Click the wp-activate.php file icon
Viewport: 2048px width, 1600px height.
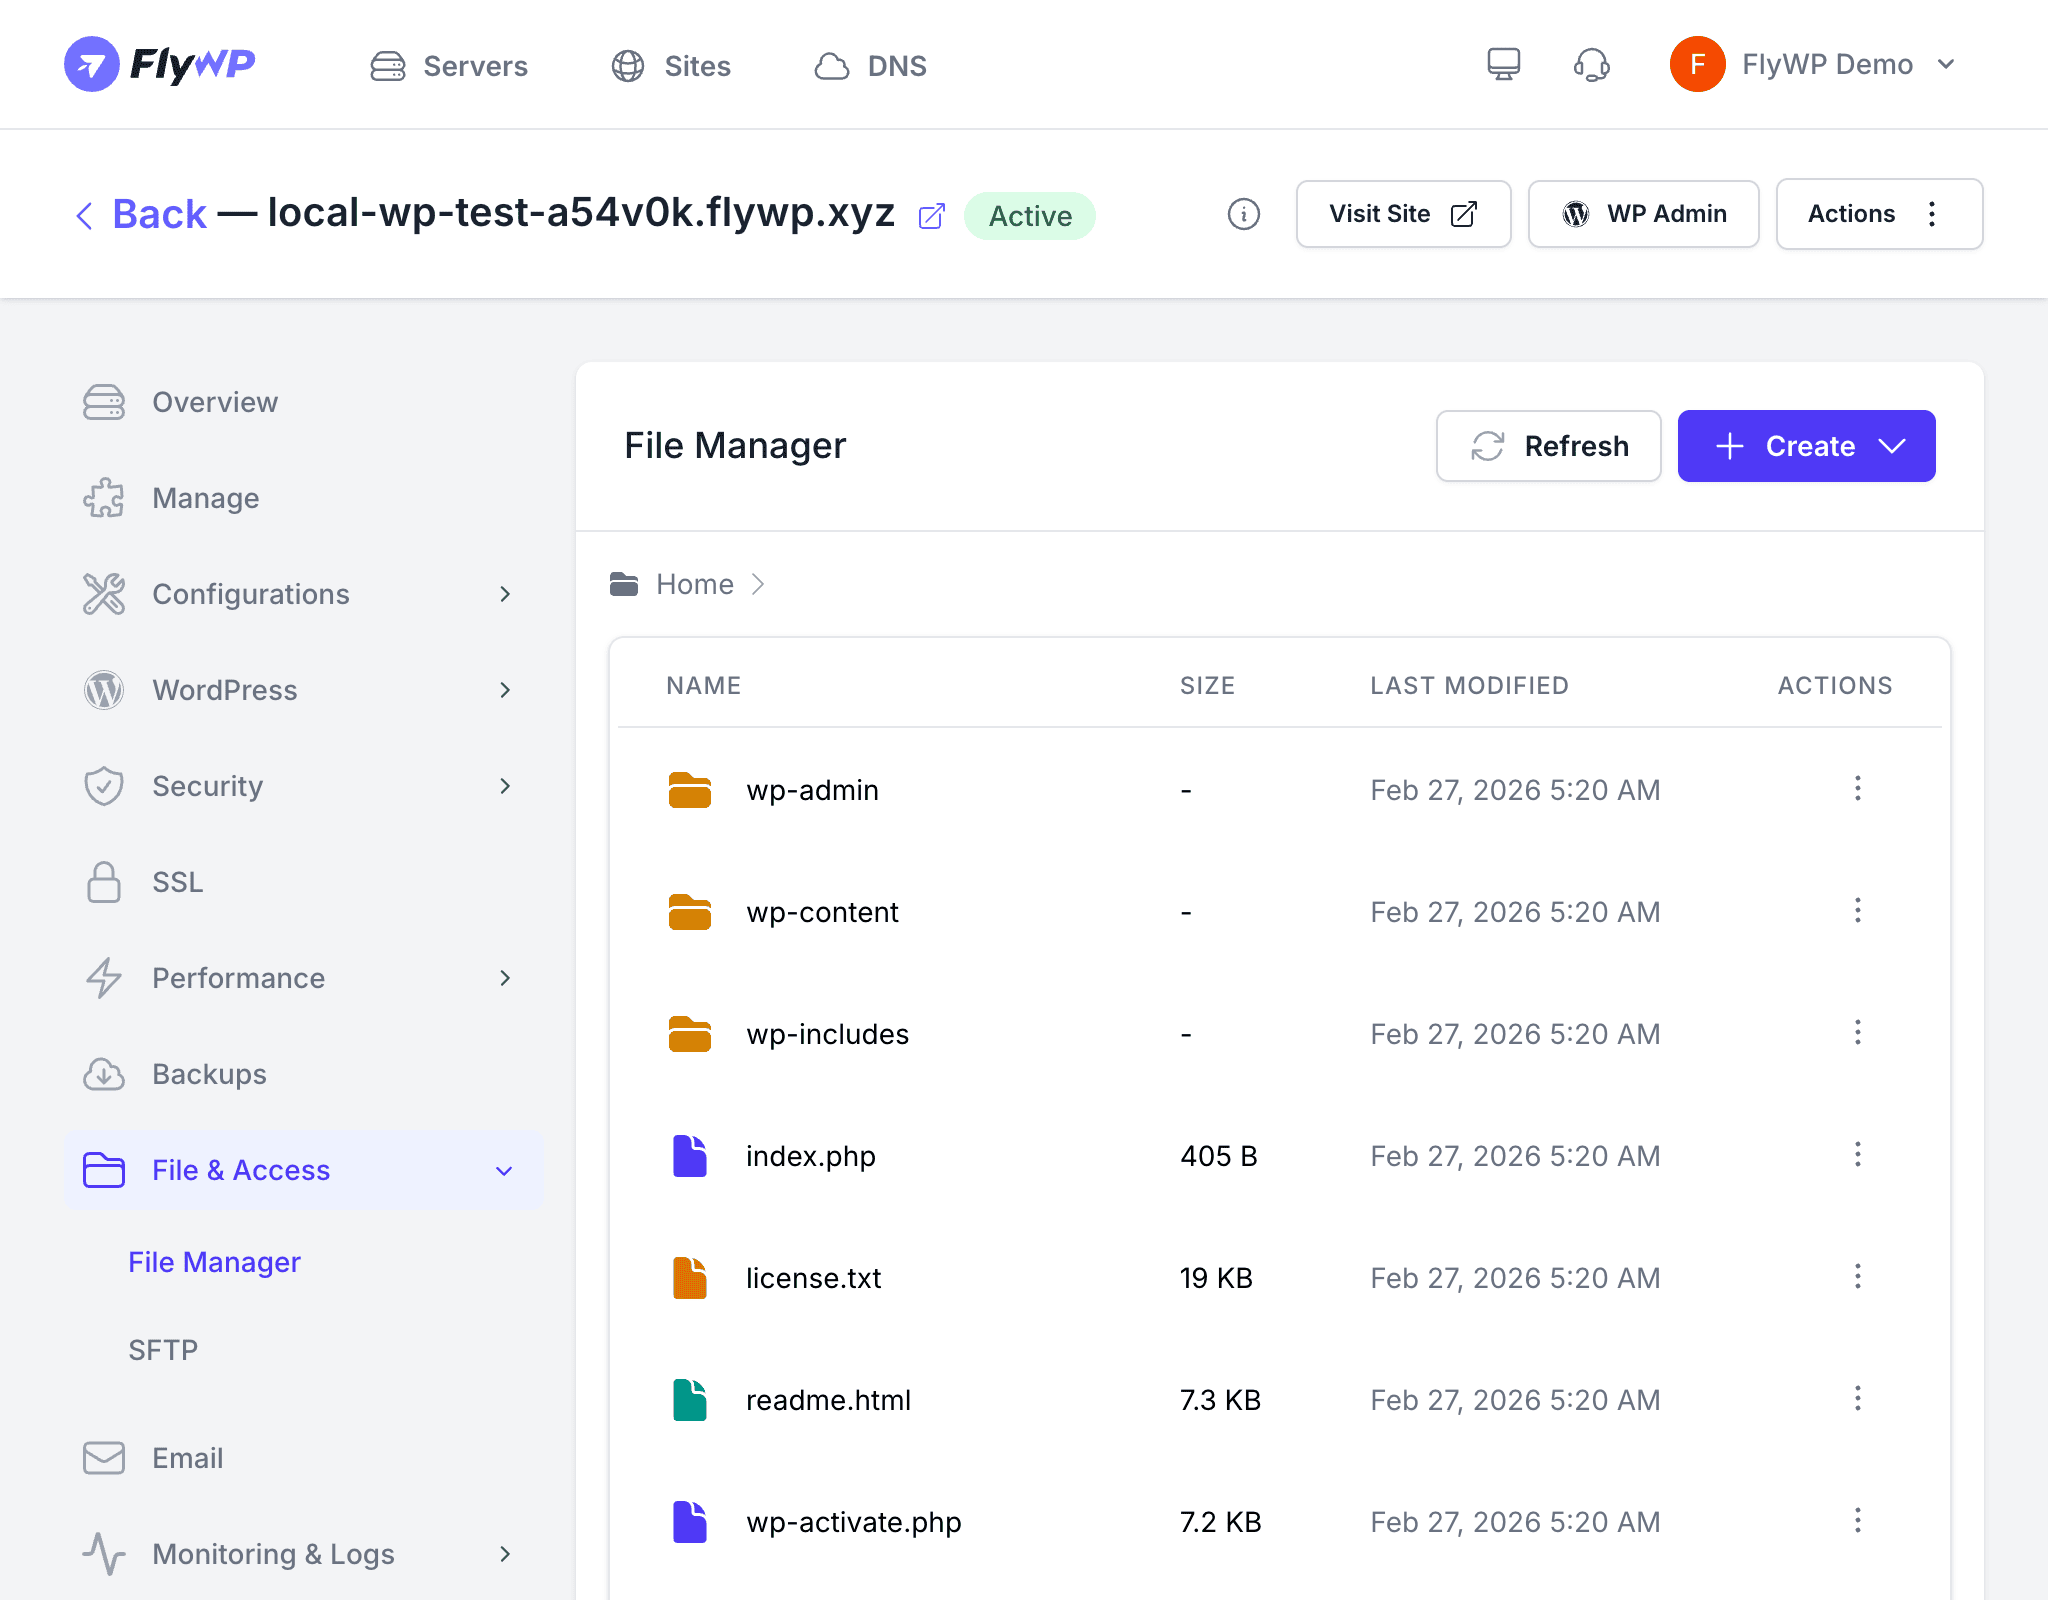coord(689,1522)
